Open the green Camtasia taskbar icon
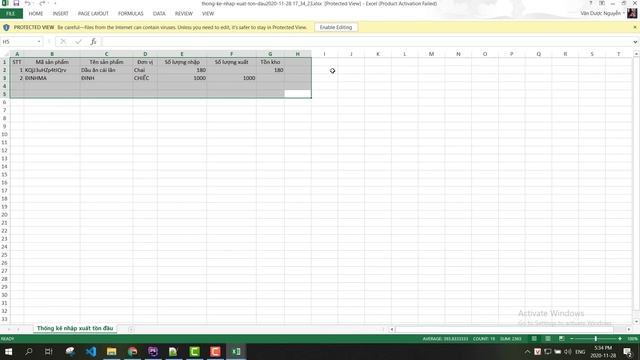The height and width of the screenshot is (360, 640). point(194,351)
